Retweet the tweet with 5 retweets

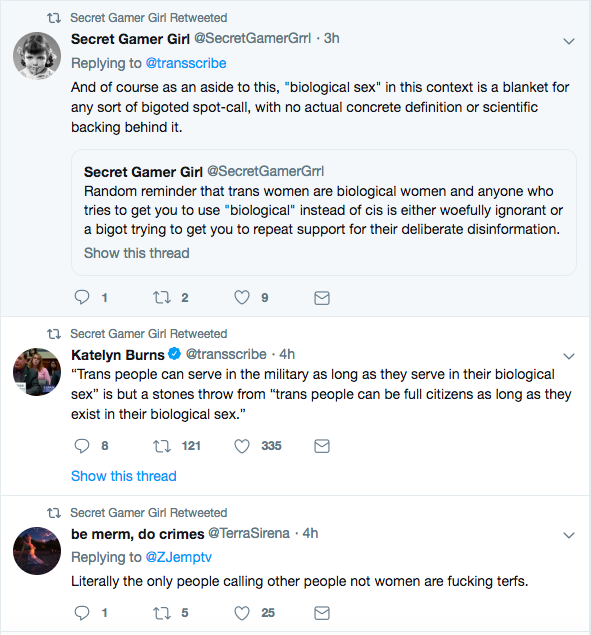point(162,613)
